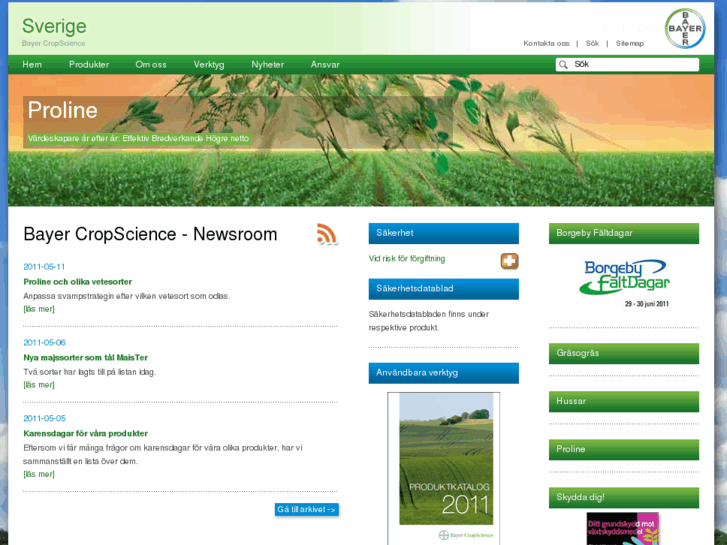Open article Proline och olika vetesorter
This screenshot has height=545, width=727.
click(x=77, y=282)
